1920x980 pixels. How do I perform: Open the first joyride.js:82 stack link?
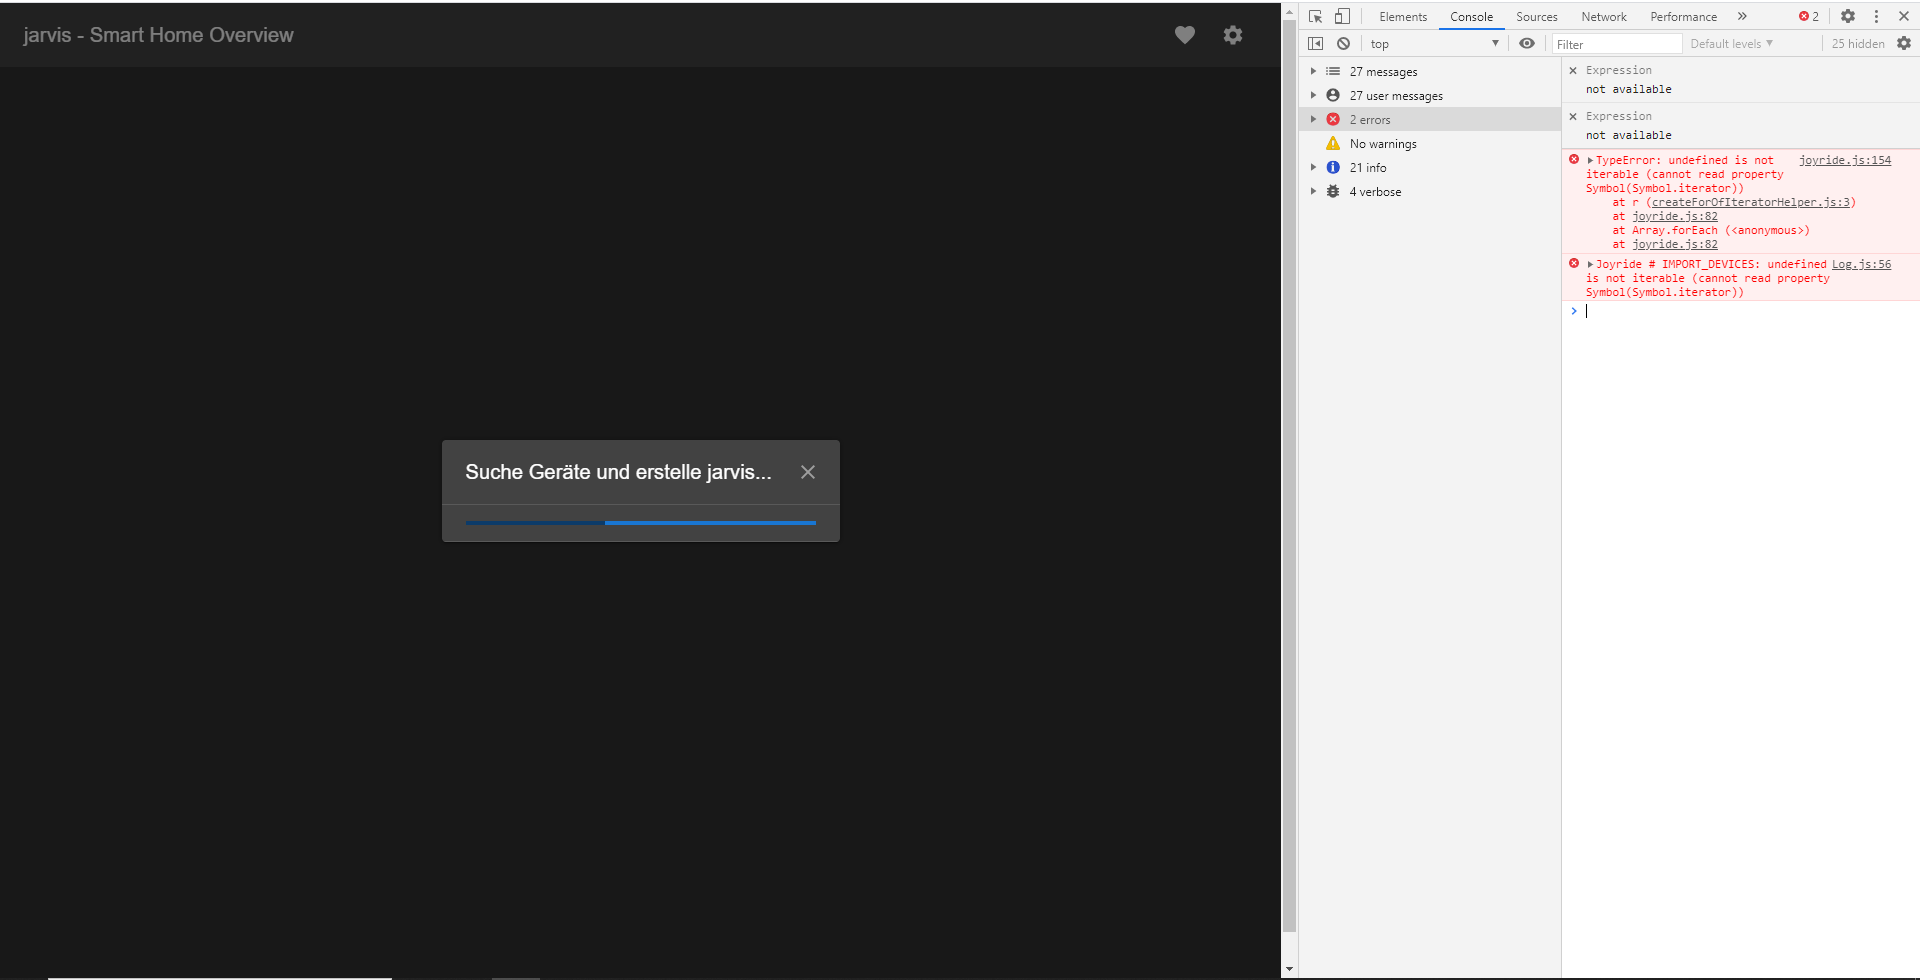[1675, 217]
